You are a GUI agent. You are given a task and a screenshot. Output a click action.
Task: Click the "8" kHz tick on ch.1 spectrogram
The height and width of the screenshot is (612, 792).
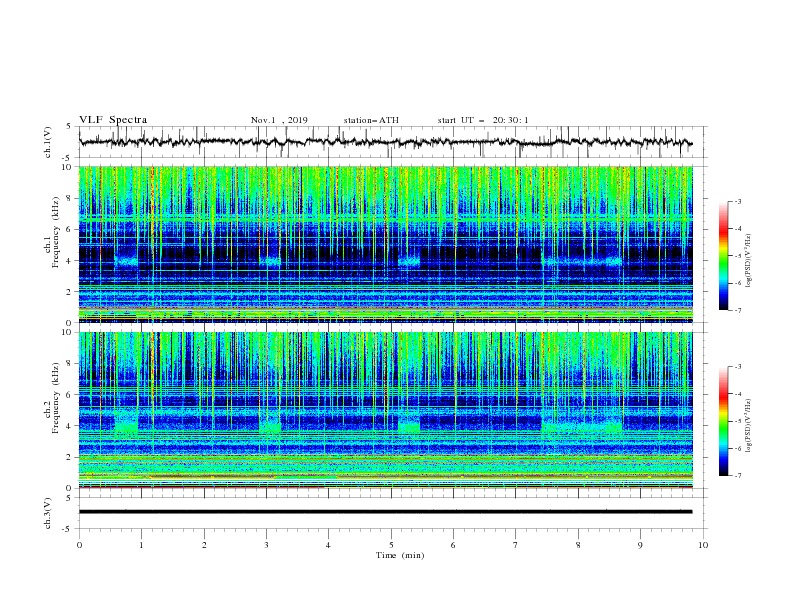point(70,198)
